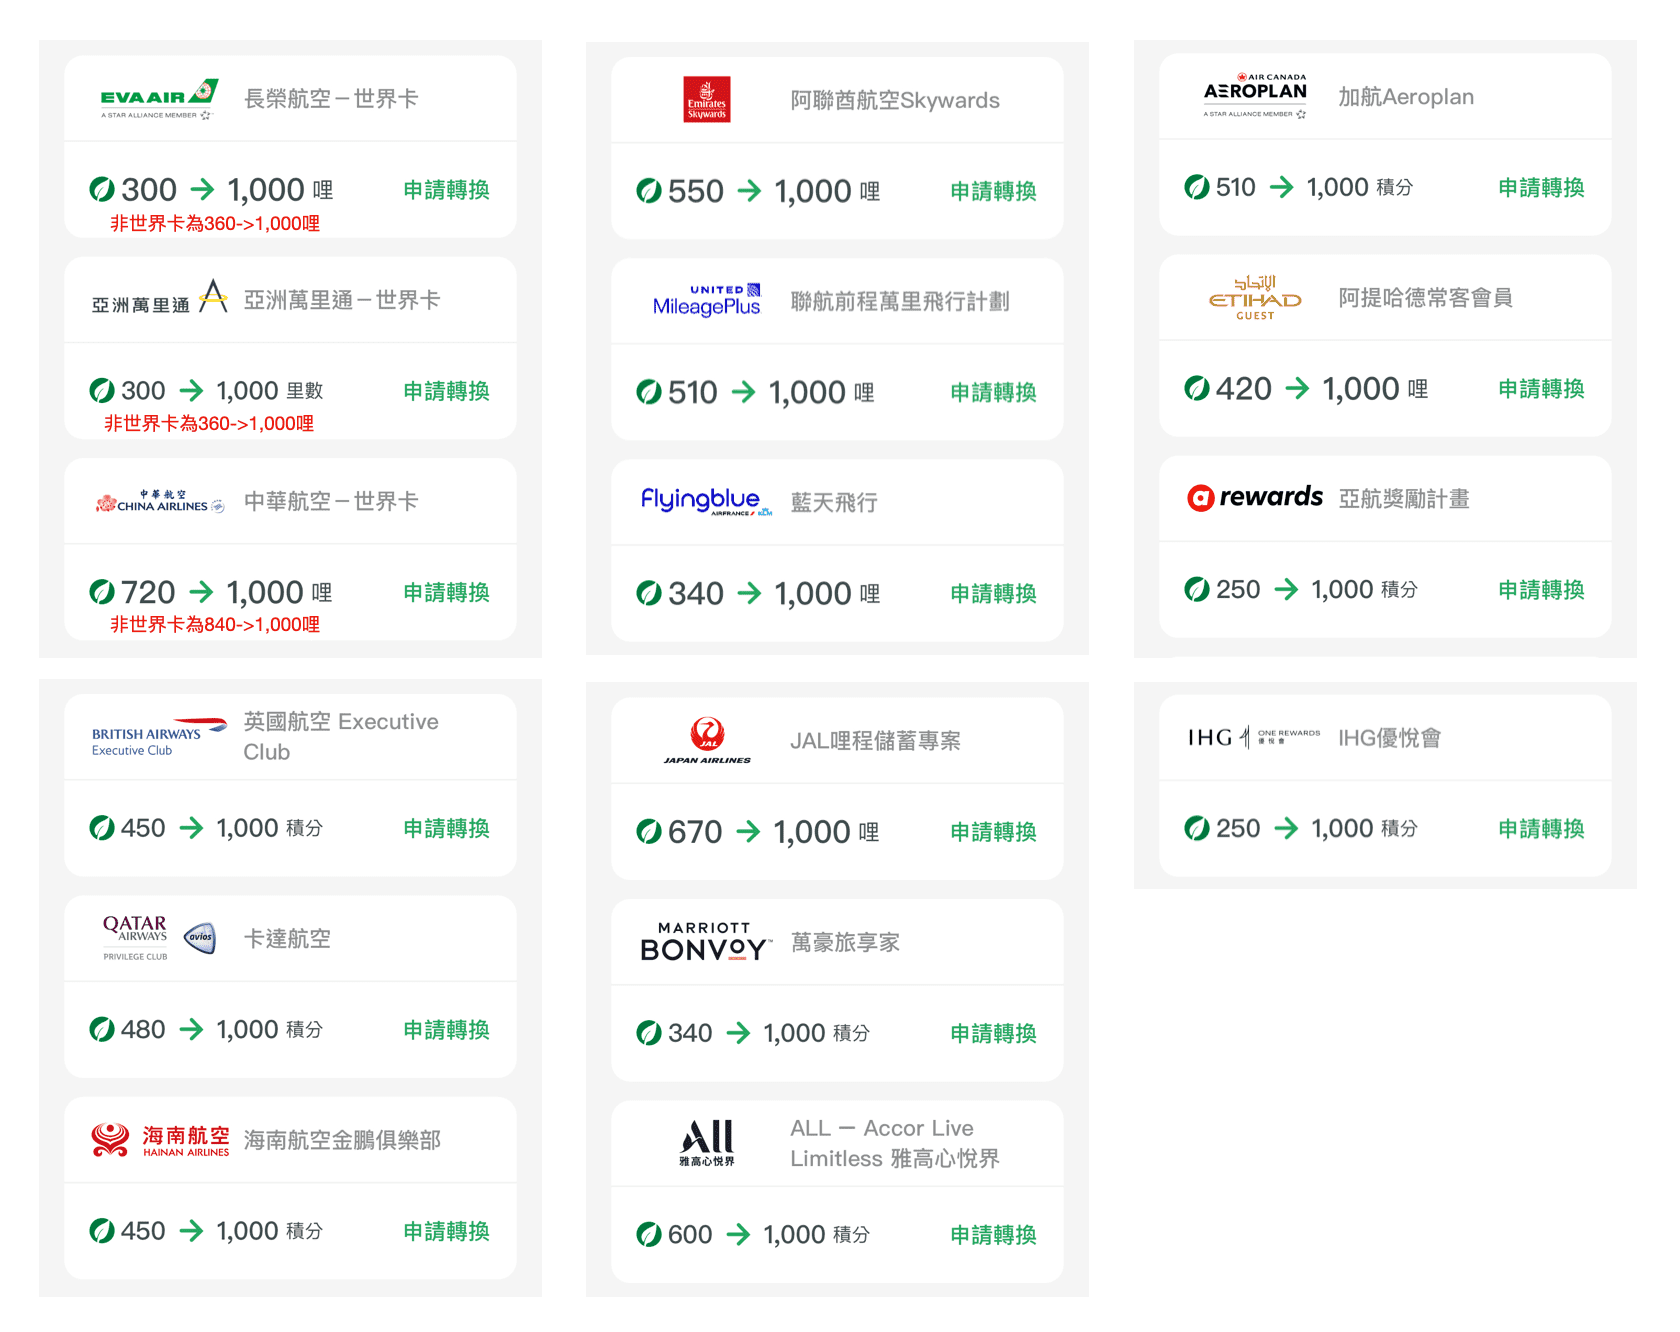1680x1332 pixels.
Task: Click the Marriott Bonvoy logo
Action: (706, 942)
